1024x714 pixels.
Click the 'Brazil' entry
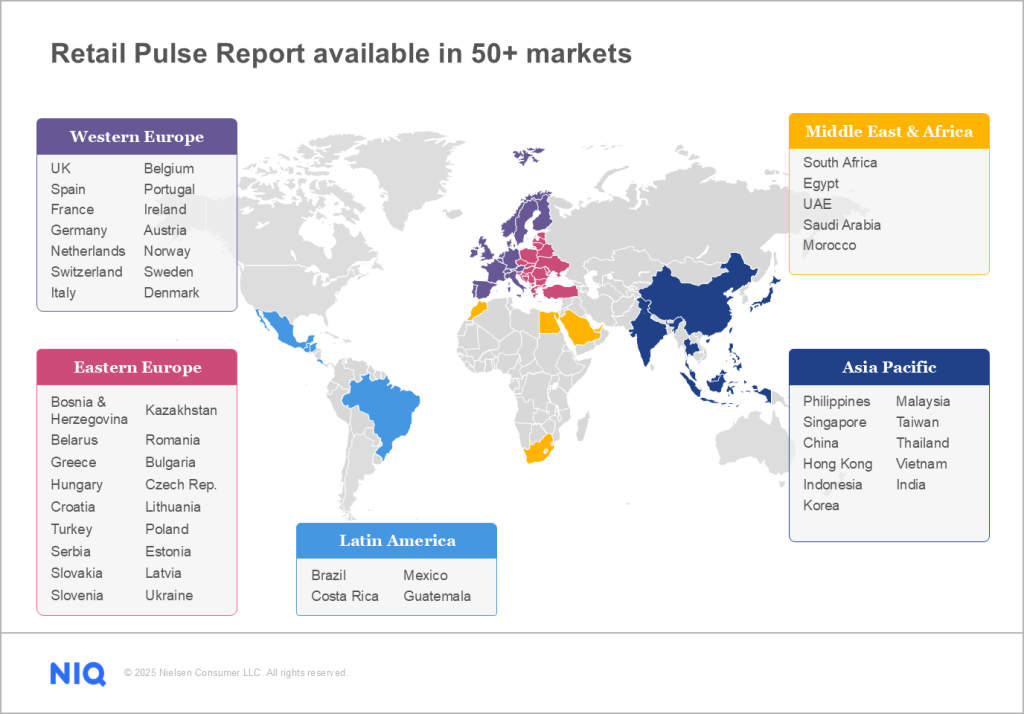[x=328, y=576]
